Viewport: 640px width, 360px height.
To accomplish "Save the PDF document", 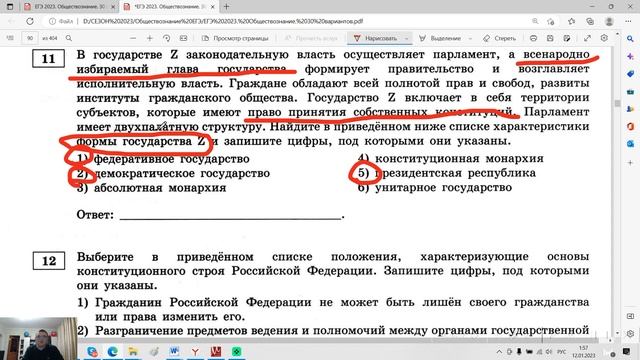I will tap(550, 38).
